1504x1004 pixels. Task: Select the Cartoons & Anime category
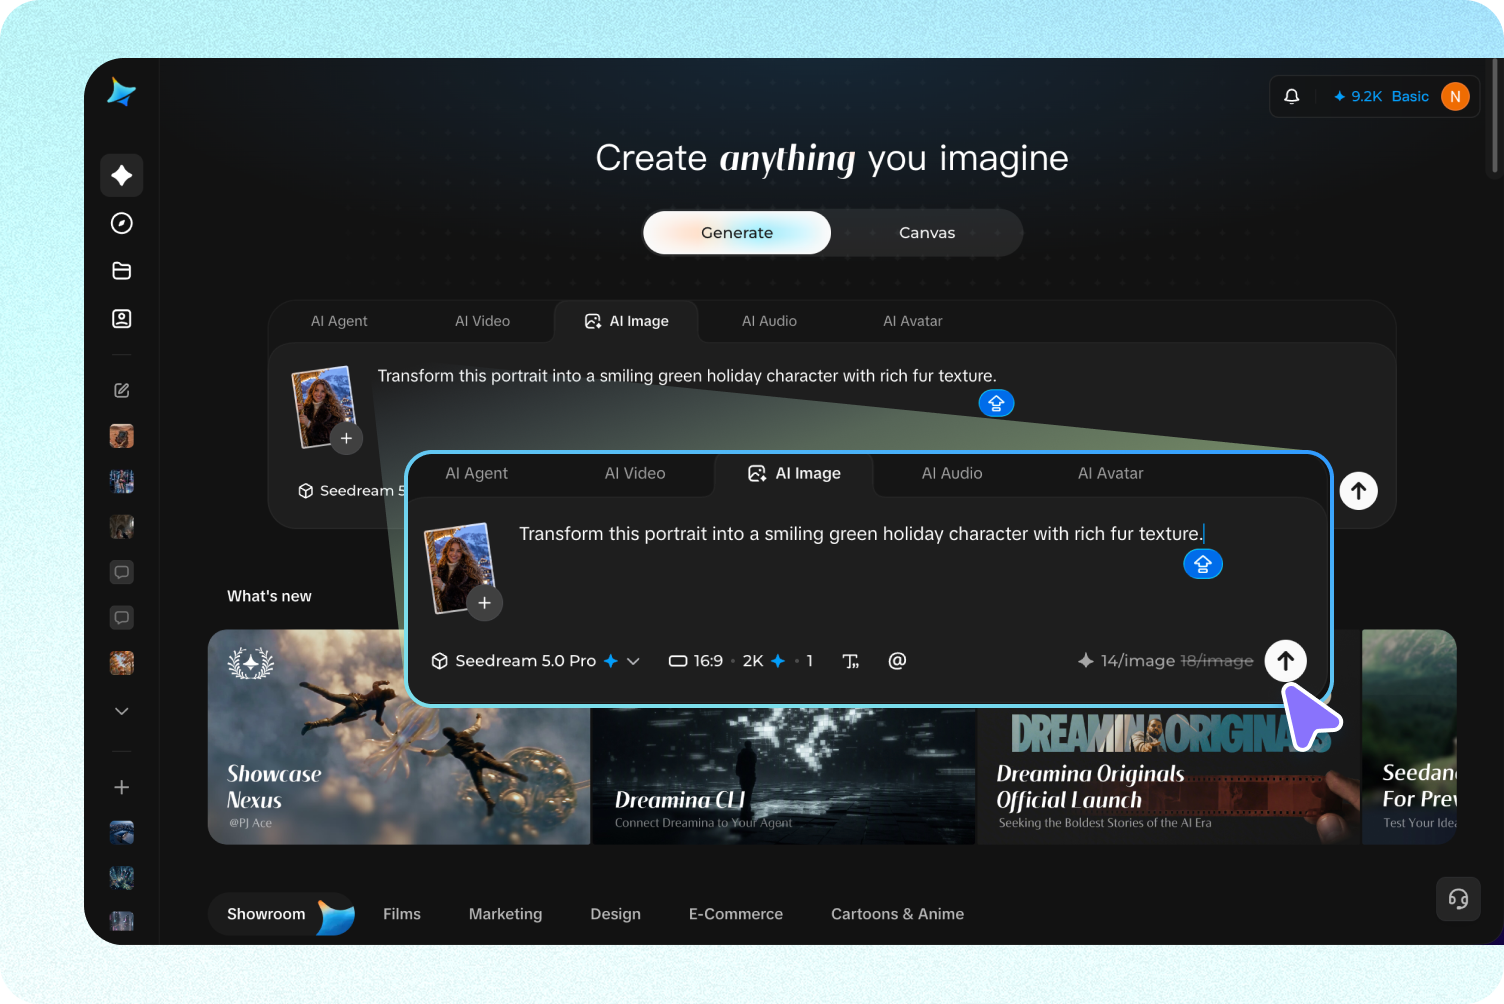point(897,914)
